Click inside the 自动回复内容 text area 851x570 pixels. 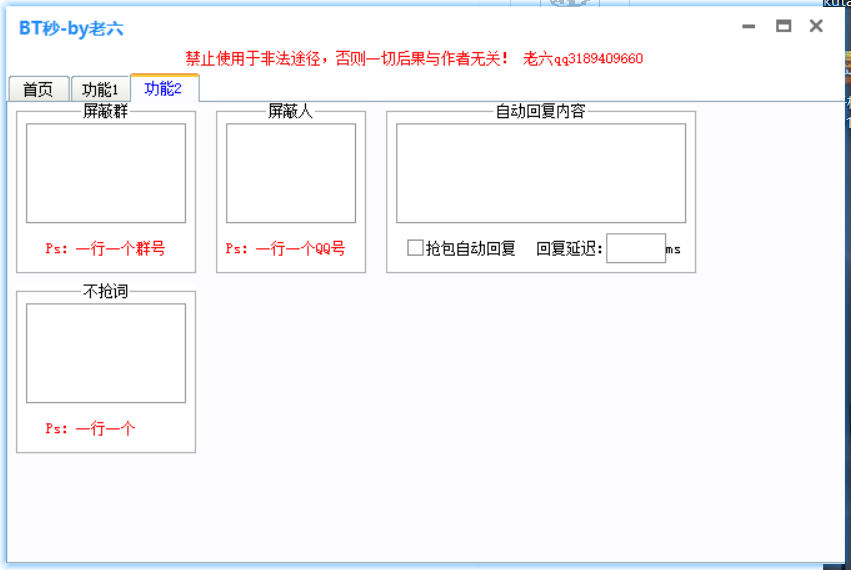540,172
